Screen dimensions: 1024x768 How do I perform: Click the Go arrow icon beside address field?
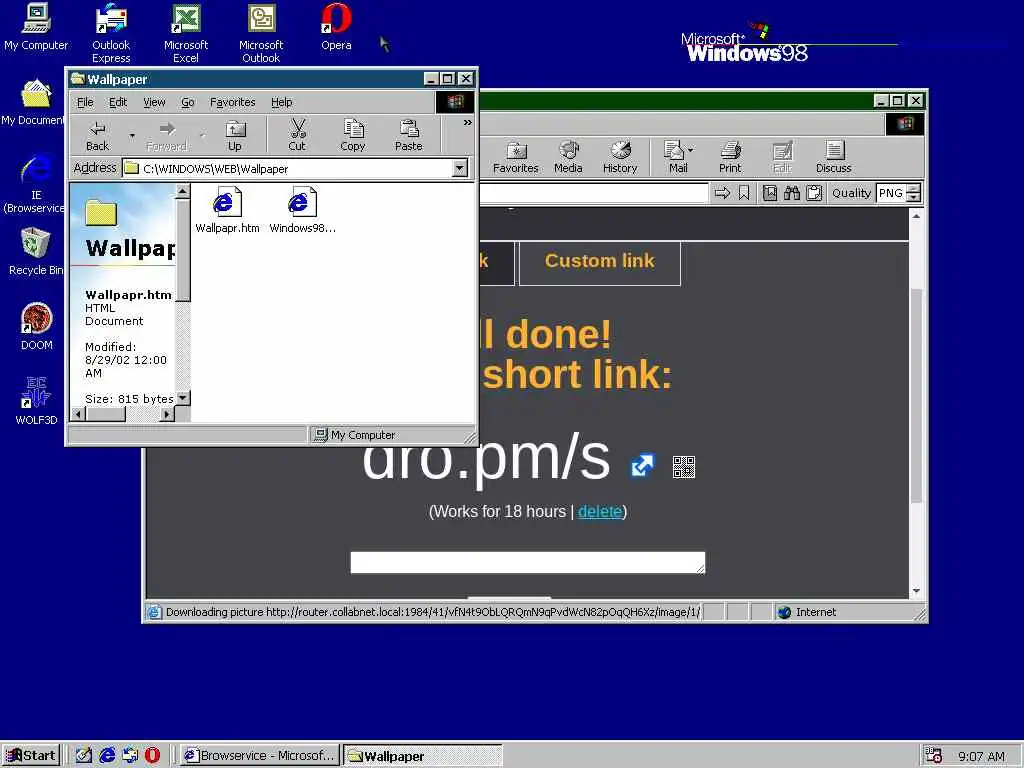(x=722, y=193)
